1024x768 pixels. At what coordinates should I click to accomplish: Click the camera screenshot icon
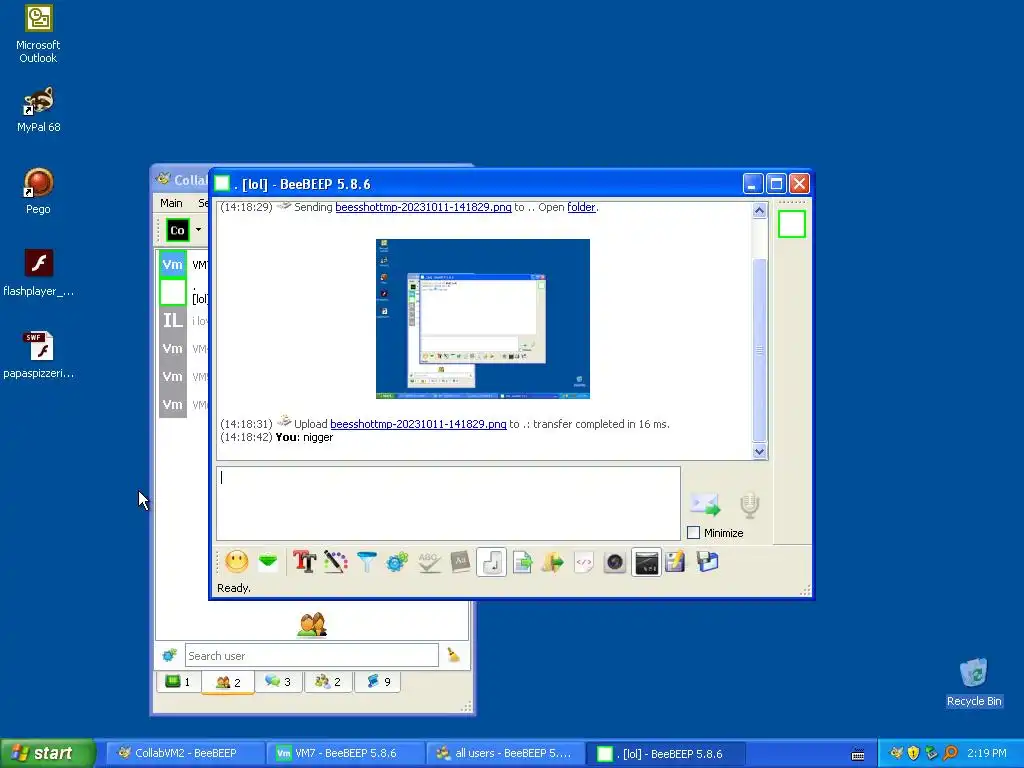[x=615, y=562]
